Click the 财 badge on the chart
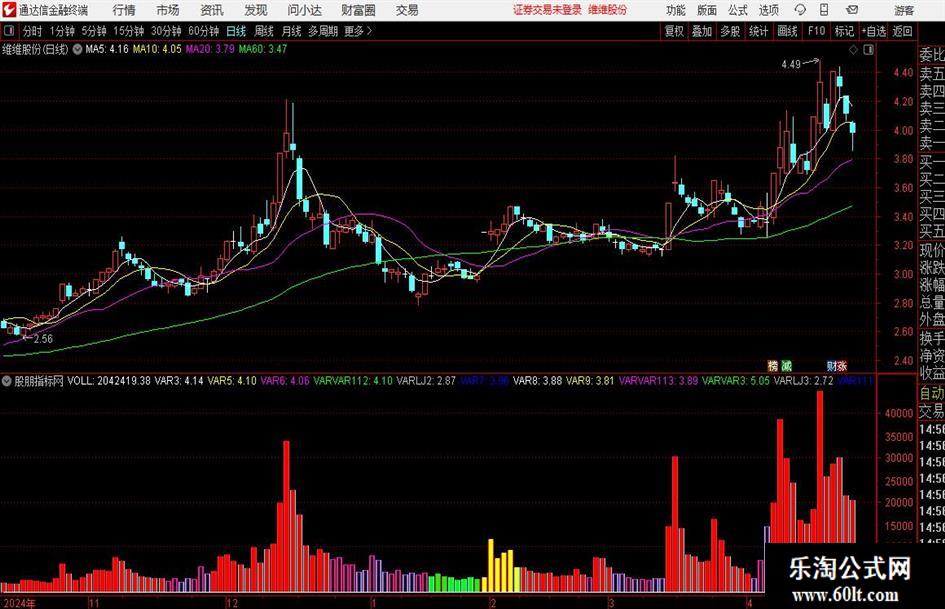This screenshot has width=945, height=609. pos(831,365)
